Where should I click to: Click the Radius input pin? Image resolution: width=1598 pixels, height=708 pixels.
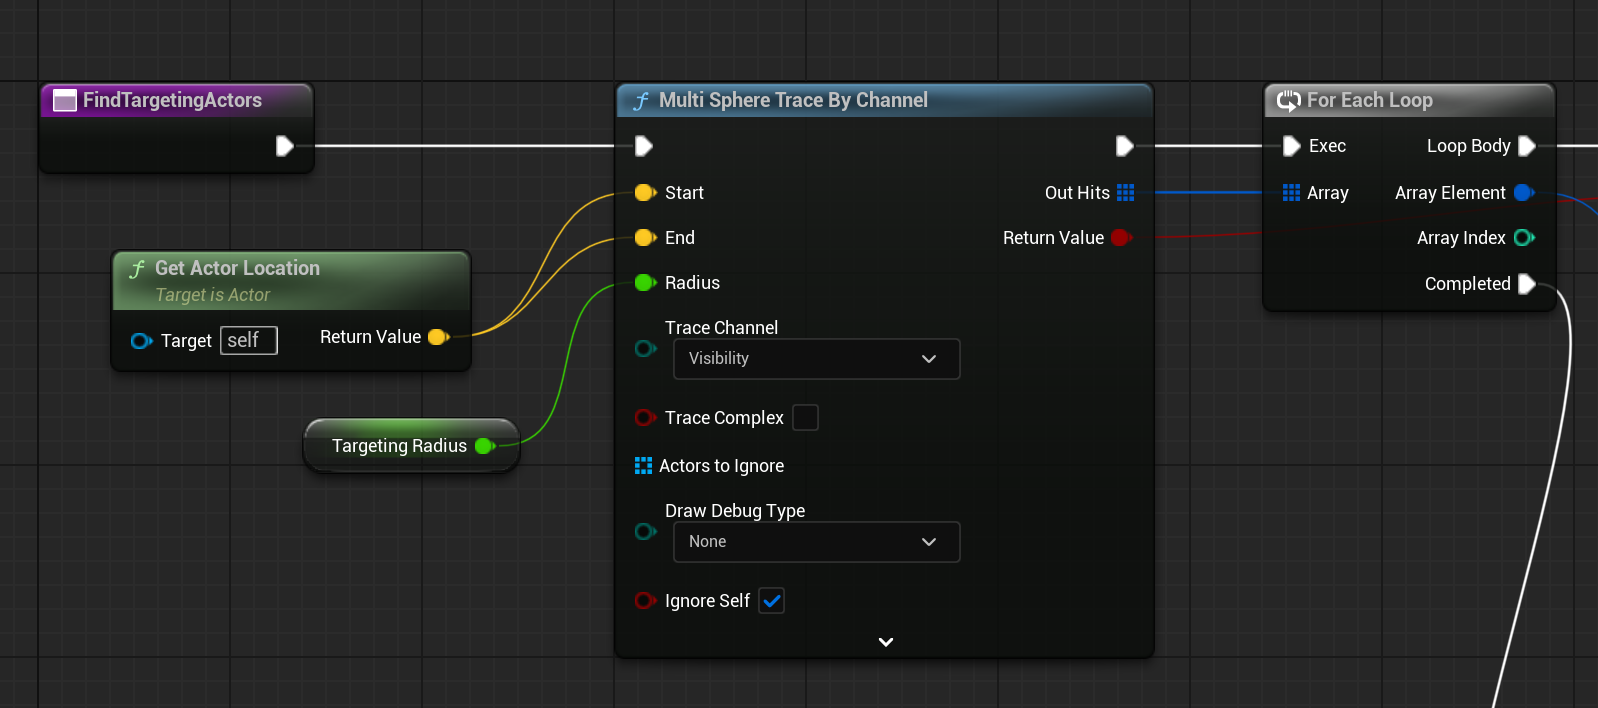[x=645, y=283]
